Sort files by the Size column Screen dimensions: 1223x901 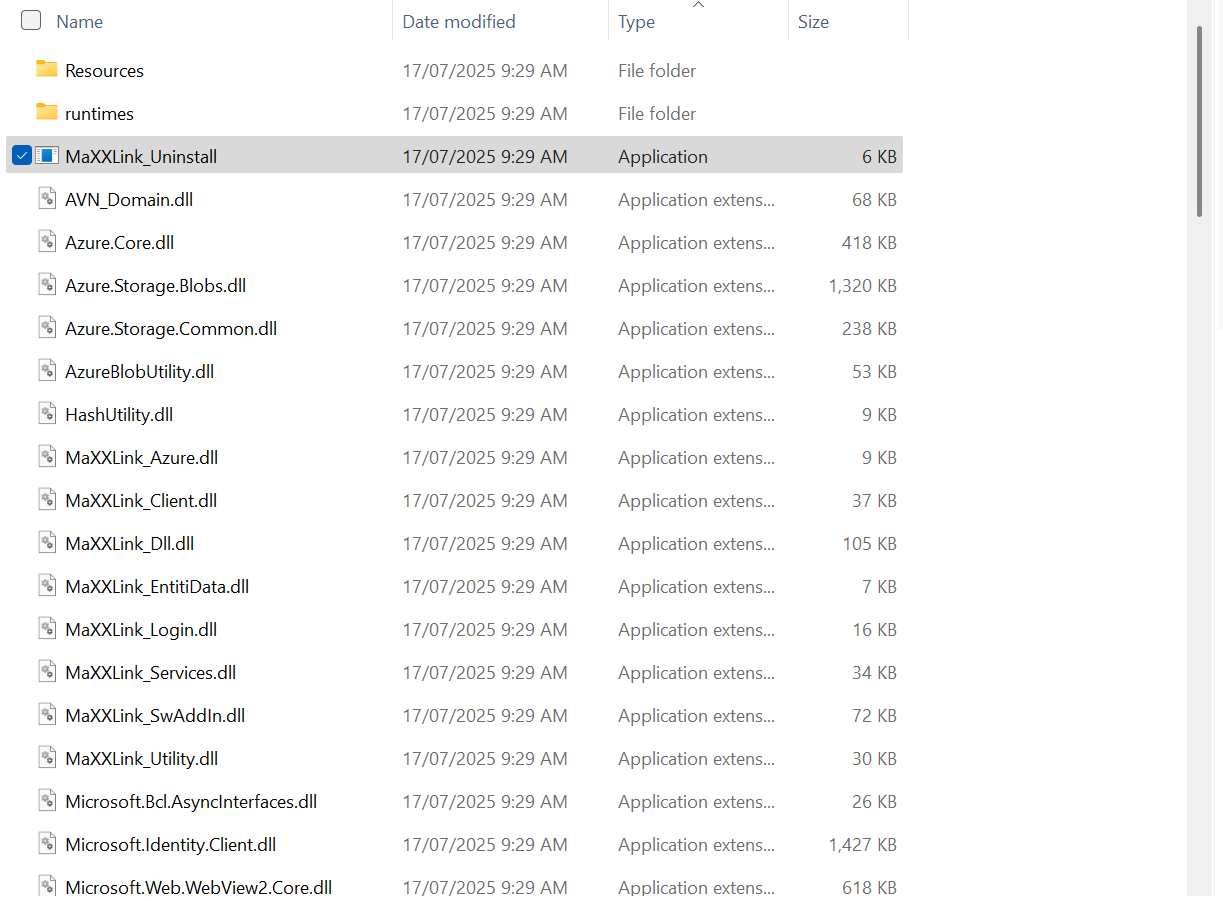tap(813, 21)
